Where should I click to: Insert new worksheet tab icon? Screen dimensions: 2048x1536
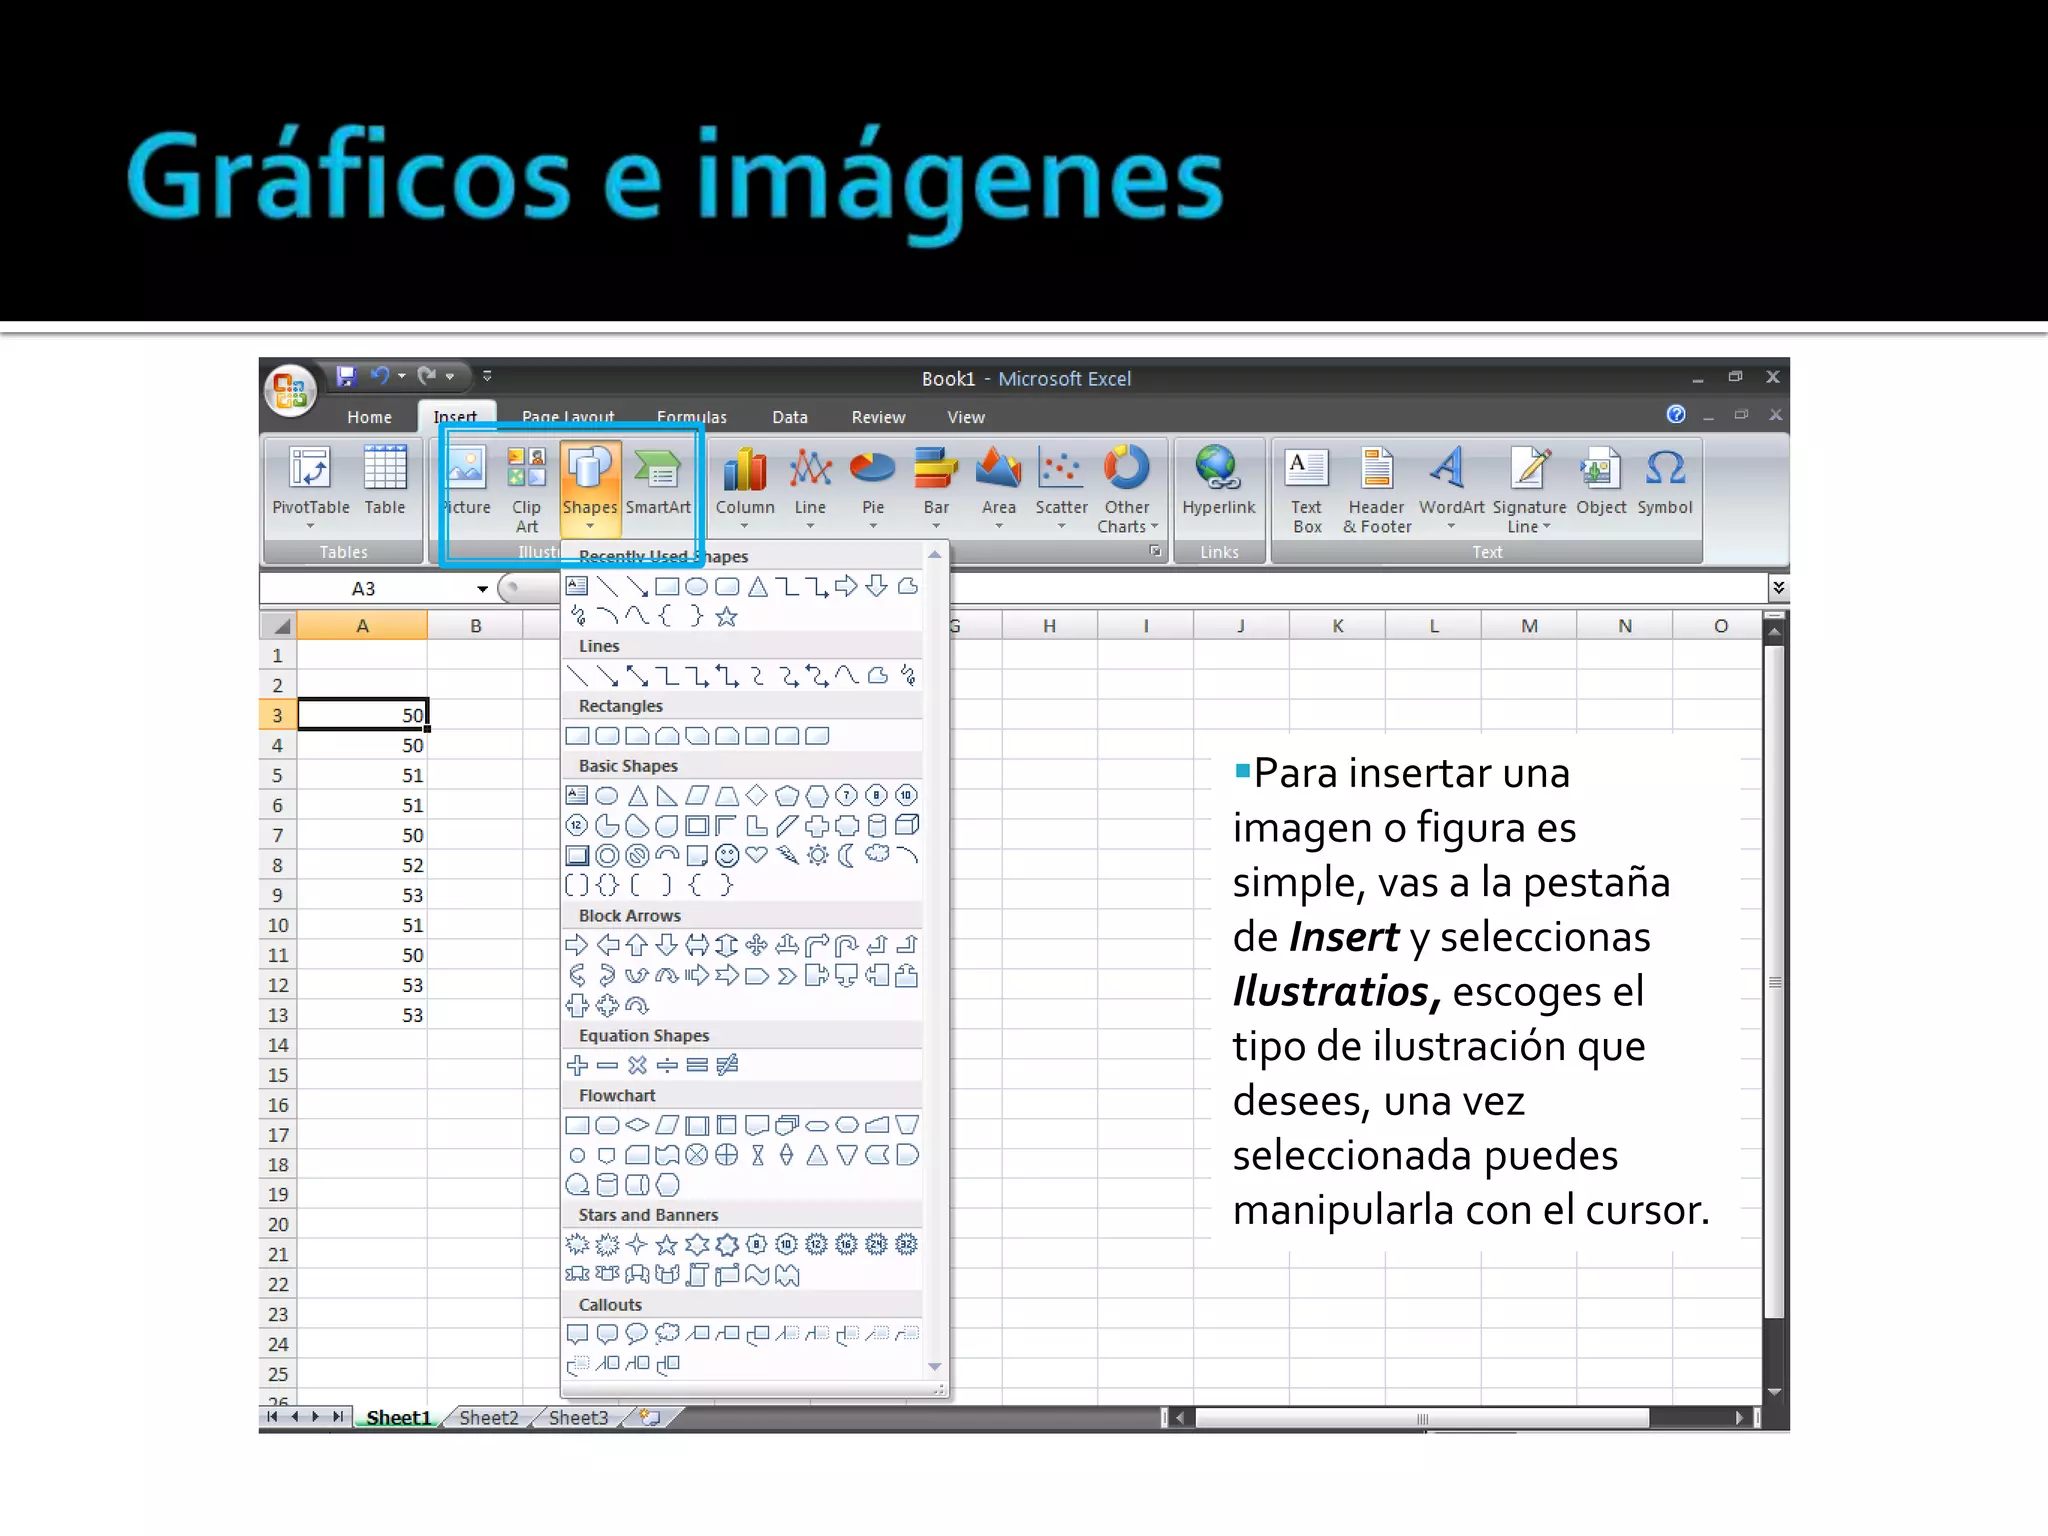pos(650,1417)
